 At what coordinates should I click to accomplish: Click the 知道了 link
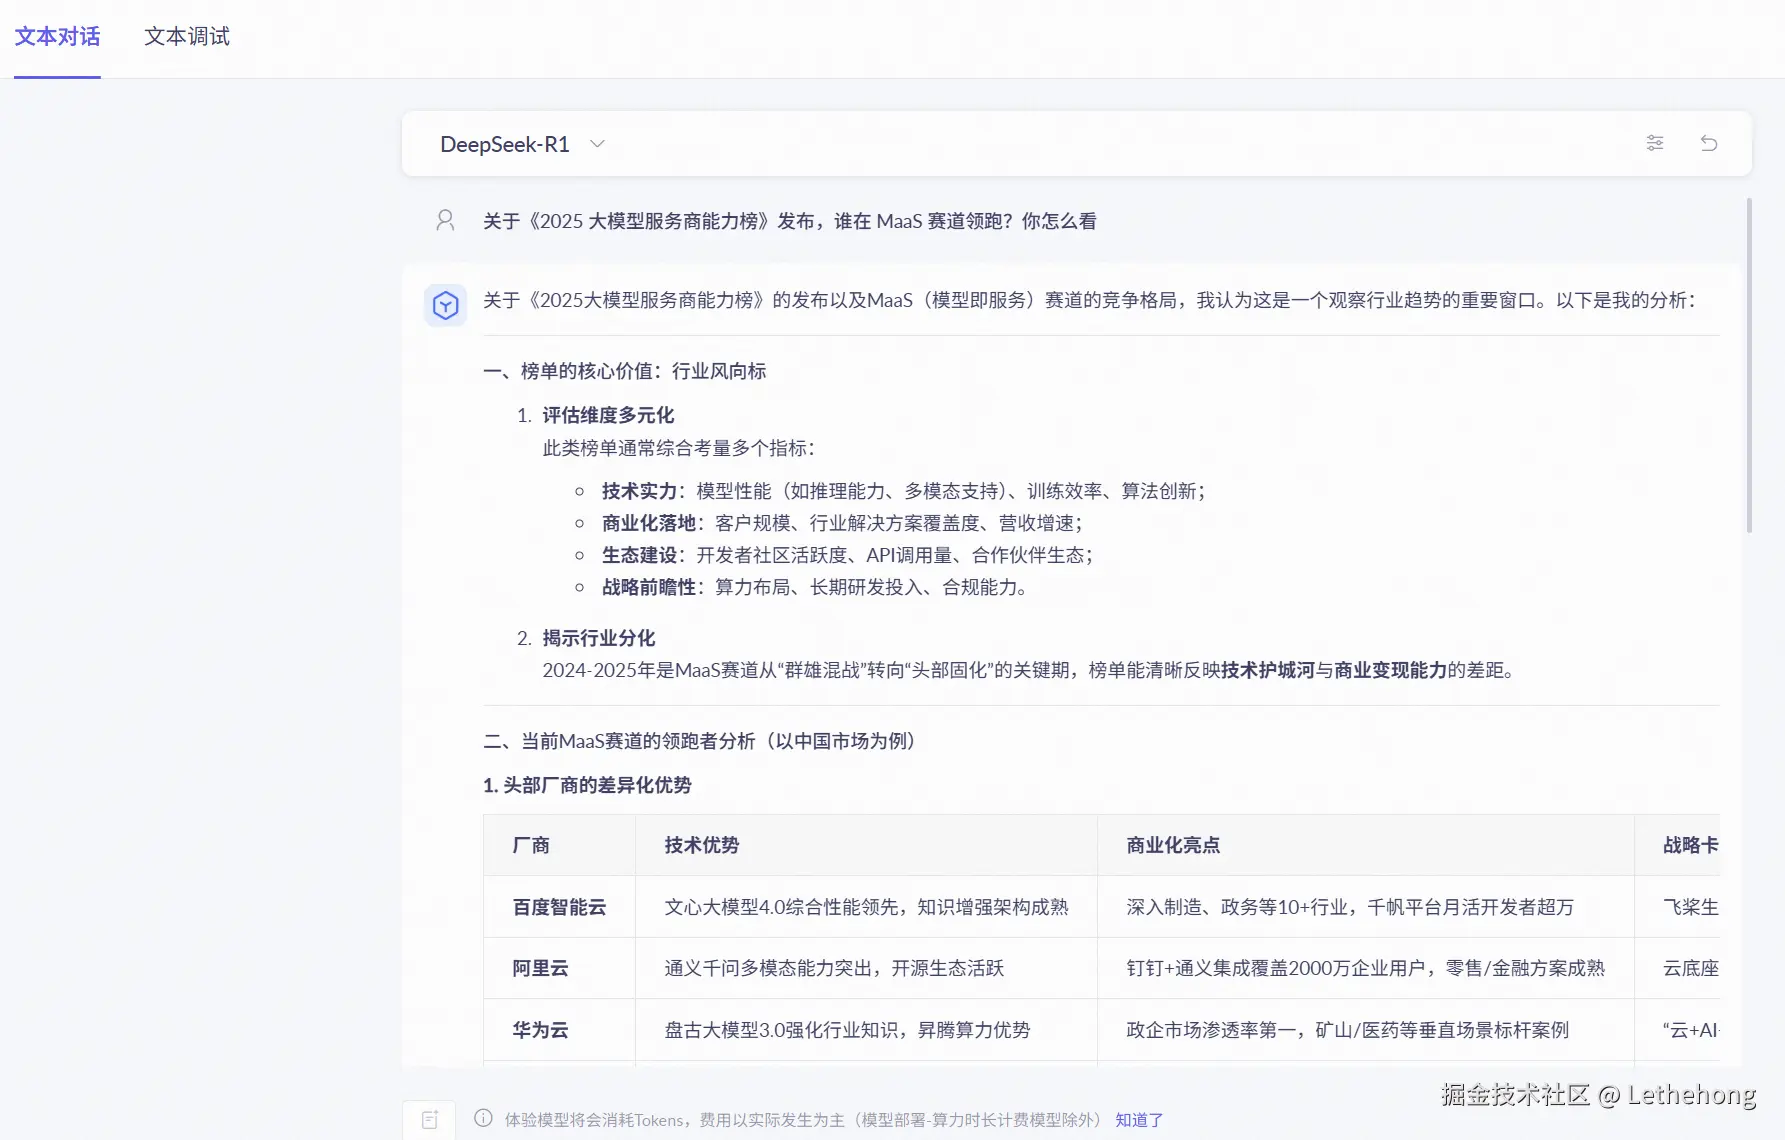point(1139,1120)
